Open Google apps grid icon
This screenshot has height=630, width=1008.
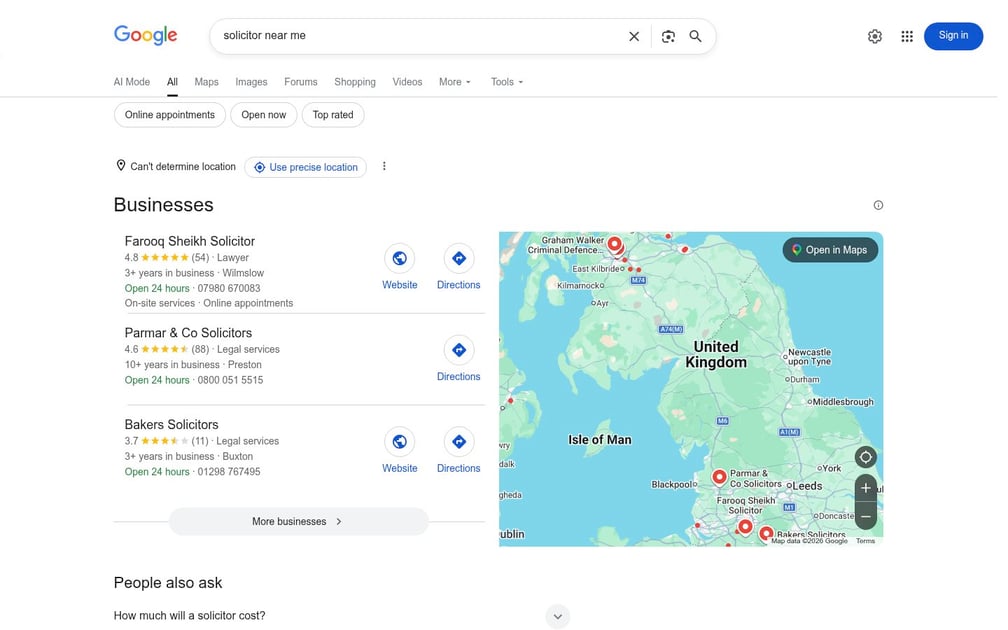907,36
